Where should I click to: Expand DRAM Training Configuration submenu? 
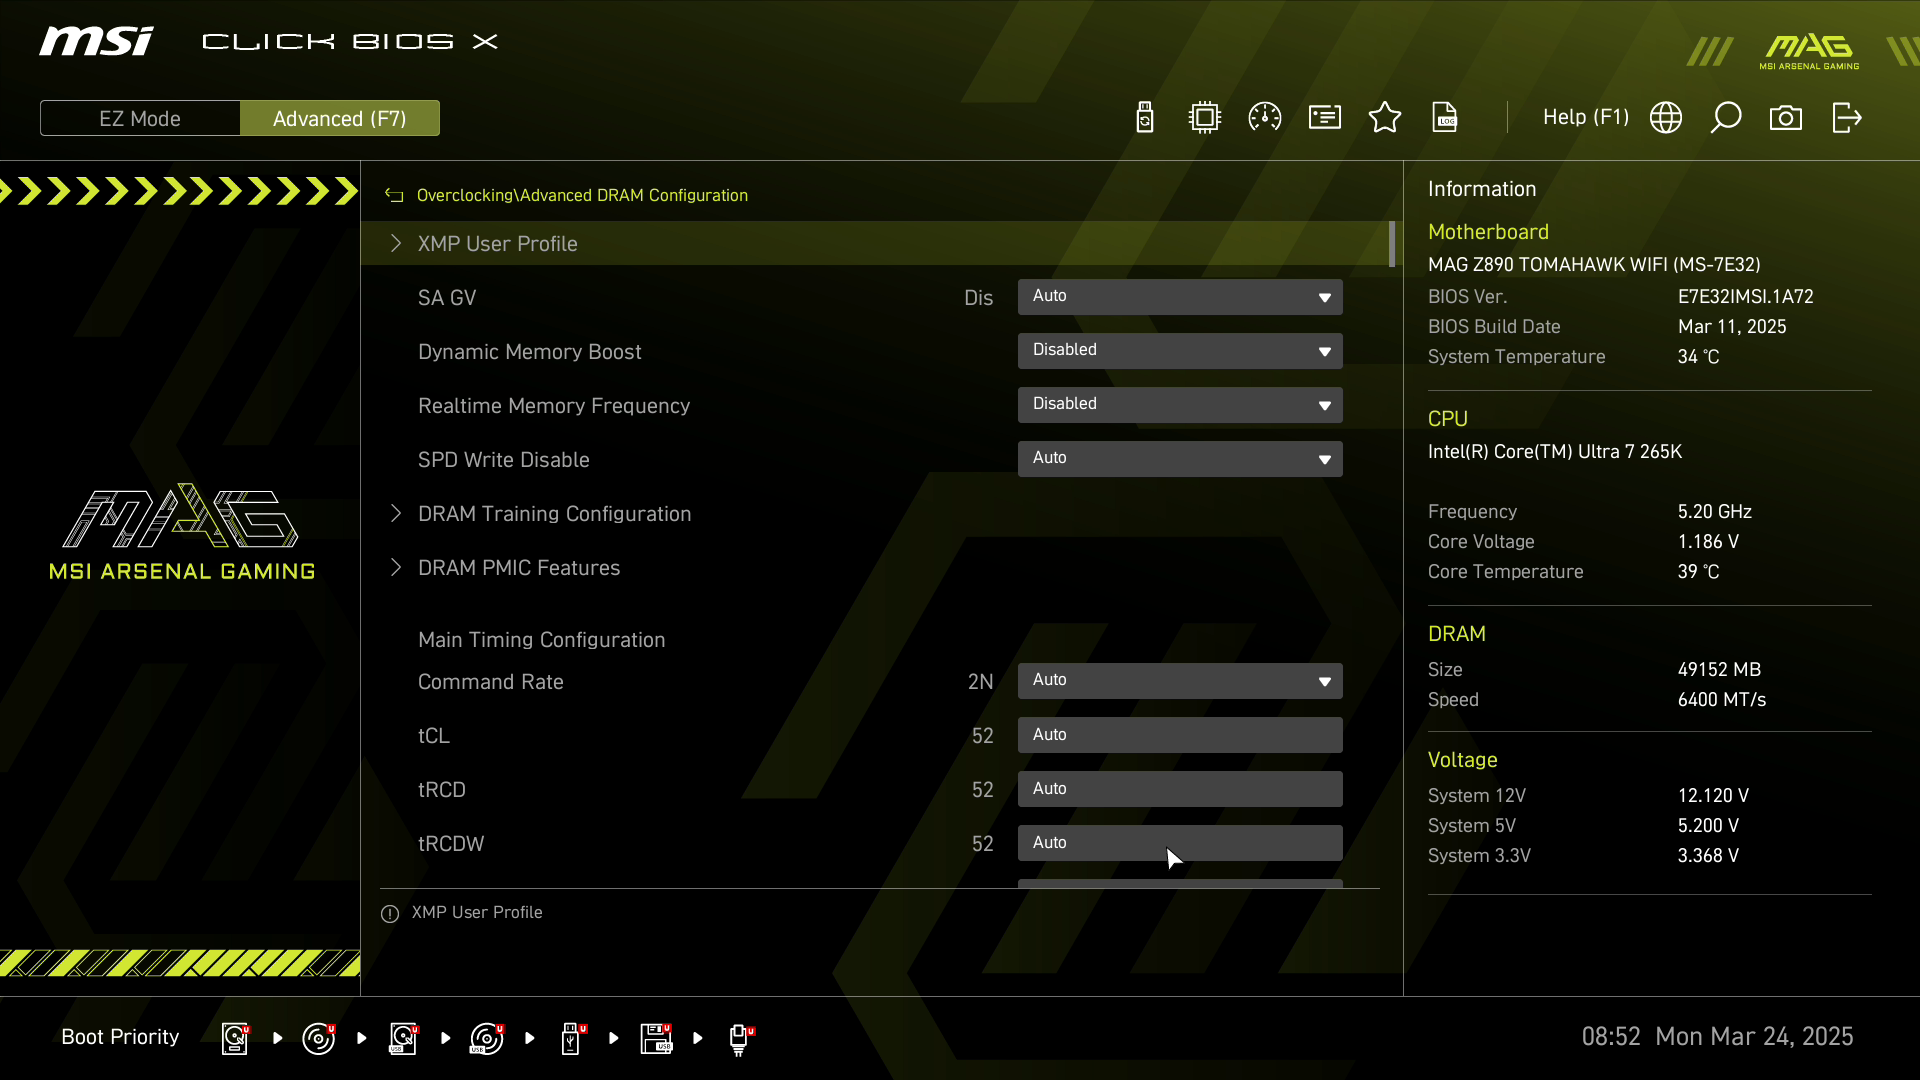coord(554,514)
